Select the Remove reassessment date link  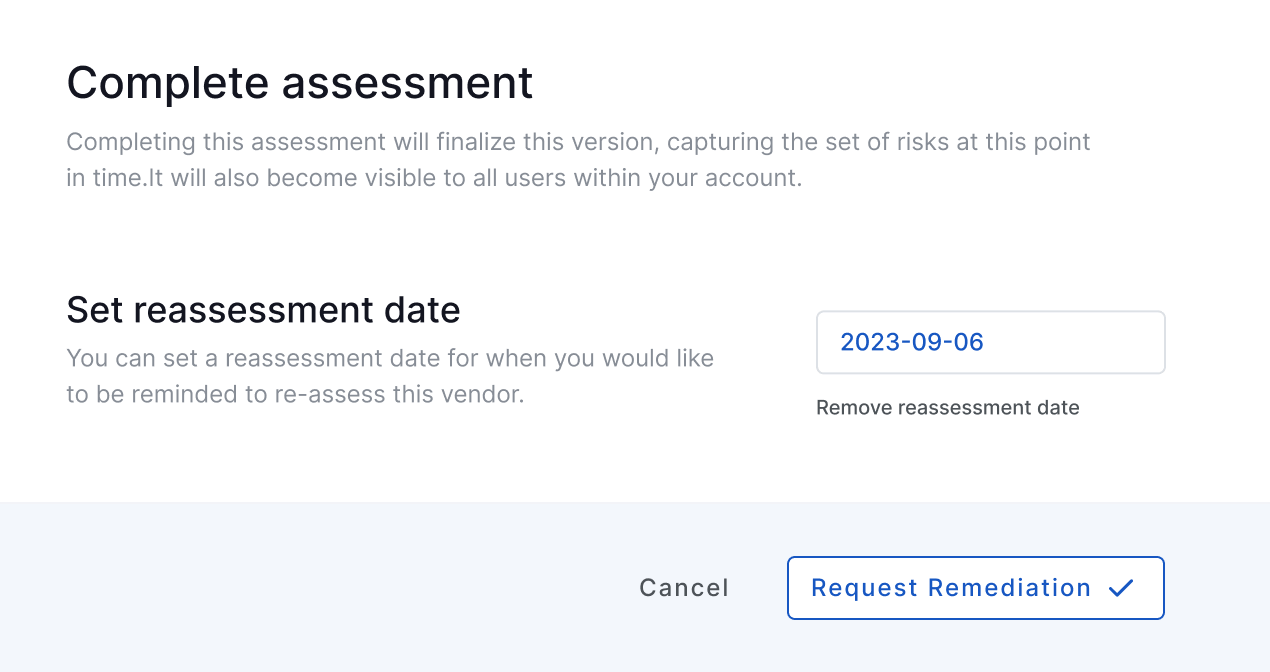coord(948,407)
